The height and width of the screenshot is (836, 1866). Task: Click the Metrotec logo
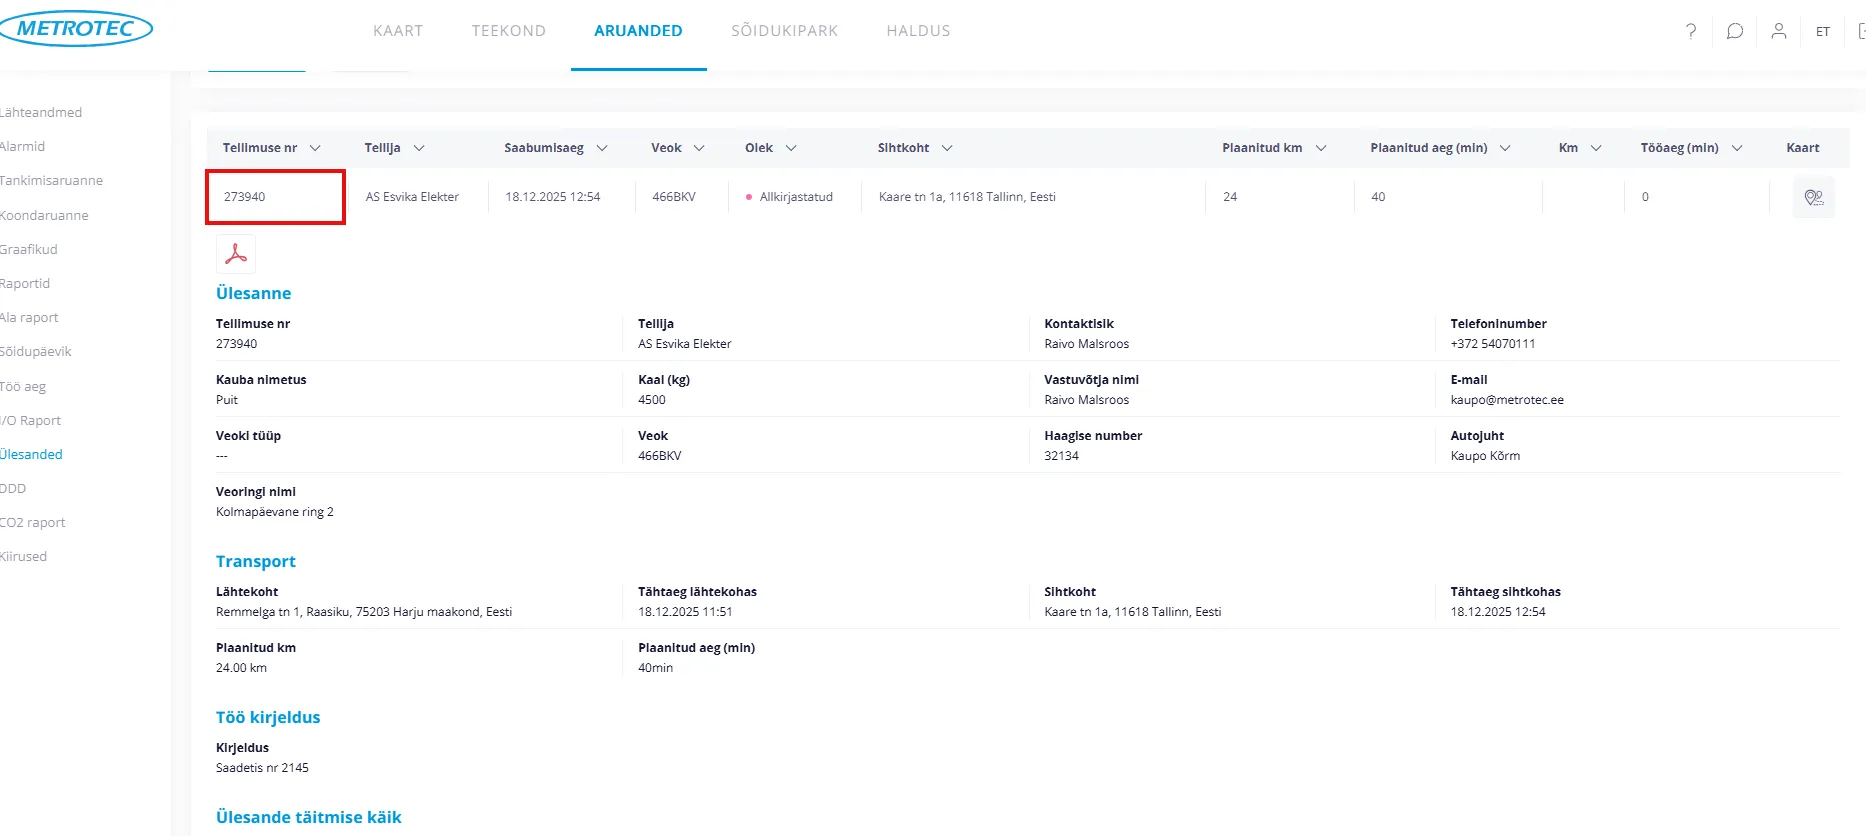point(75,29)
